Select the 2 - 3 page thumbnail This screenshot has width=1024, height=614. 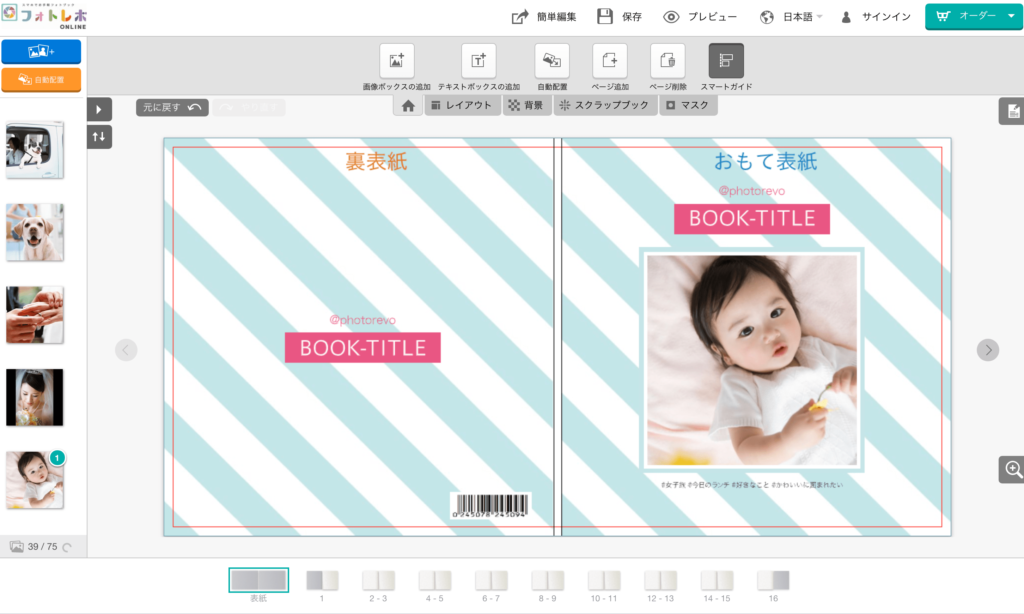pos(378,581)
